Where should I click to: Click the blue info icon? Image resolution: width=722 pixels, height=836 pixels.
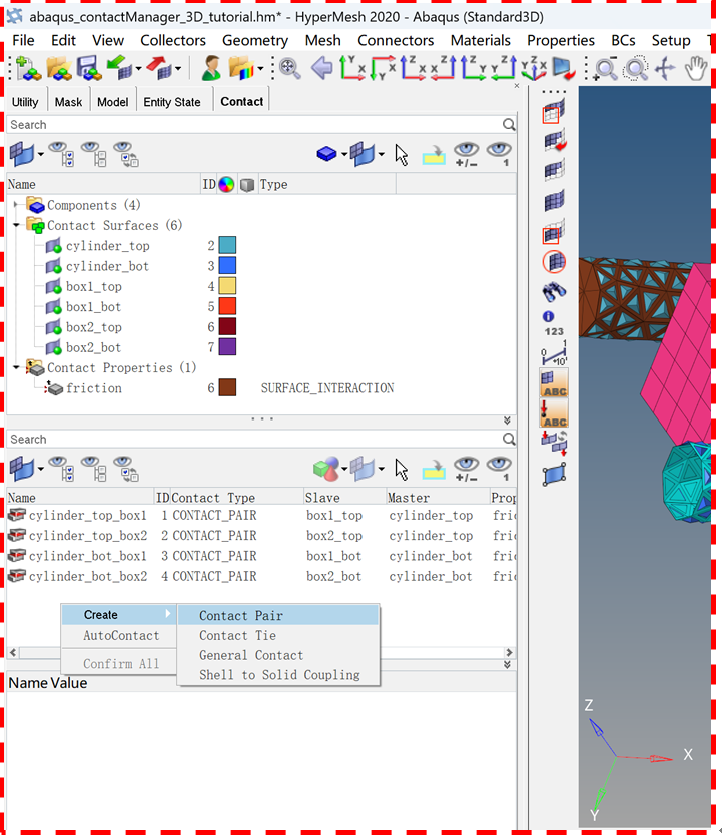click(548, 317)
